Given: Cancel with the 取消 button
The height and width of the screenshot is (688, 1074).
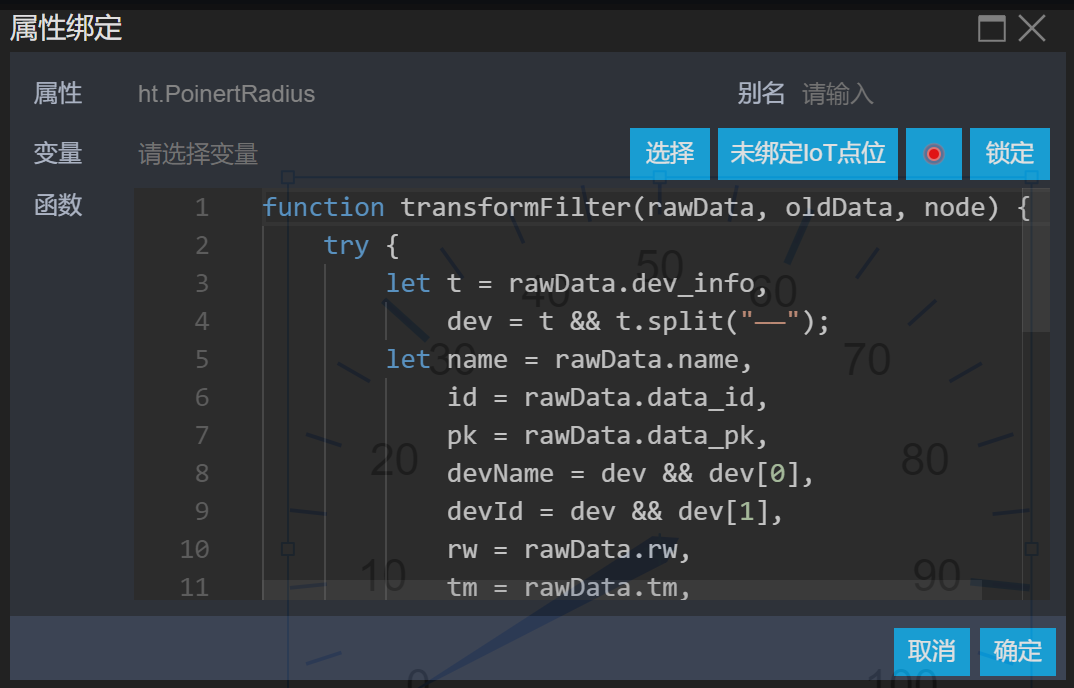Looking at the screenshot, I should (931, 652).
